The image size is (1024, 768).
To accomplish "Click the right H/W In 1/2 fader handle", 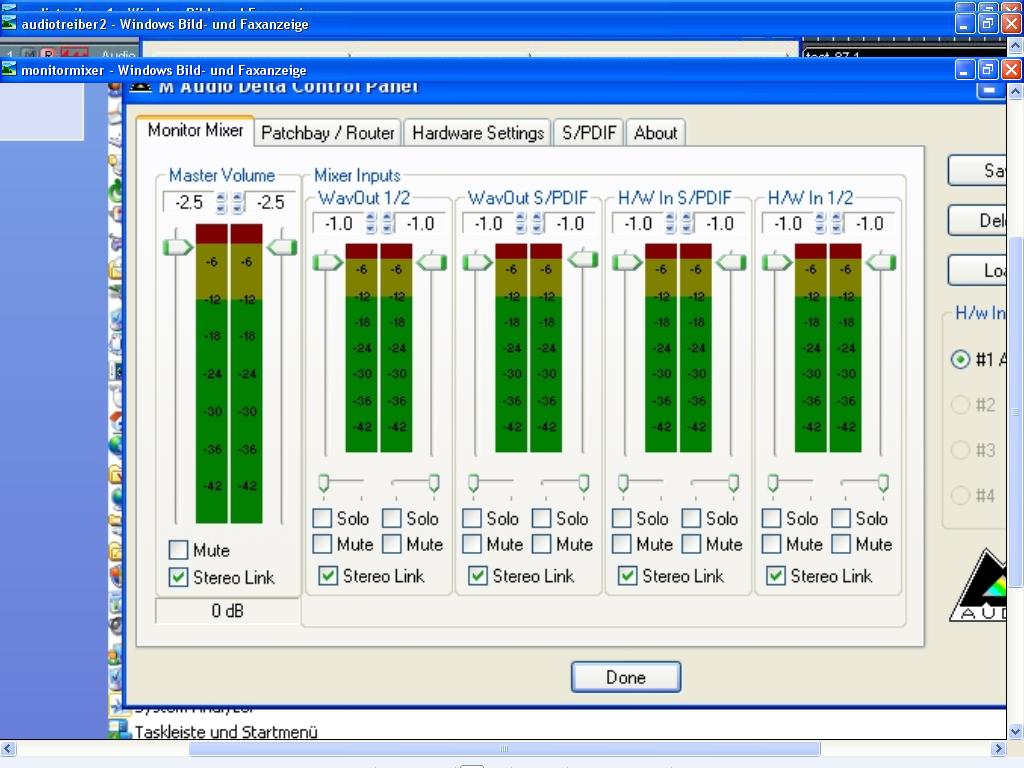I will [881, 263].
